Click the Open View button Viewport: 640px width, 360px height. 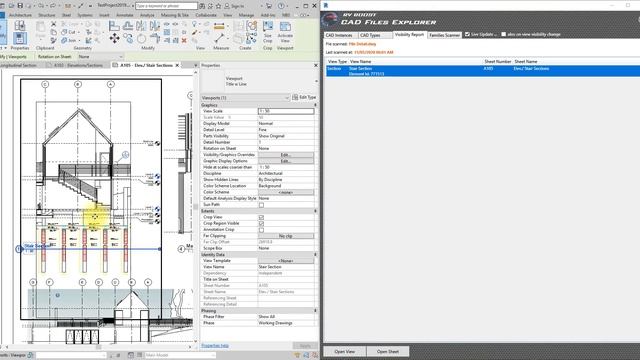click(x=344, y=351)
